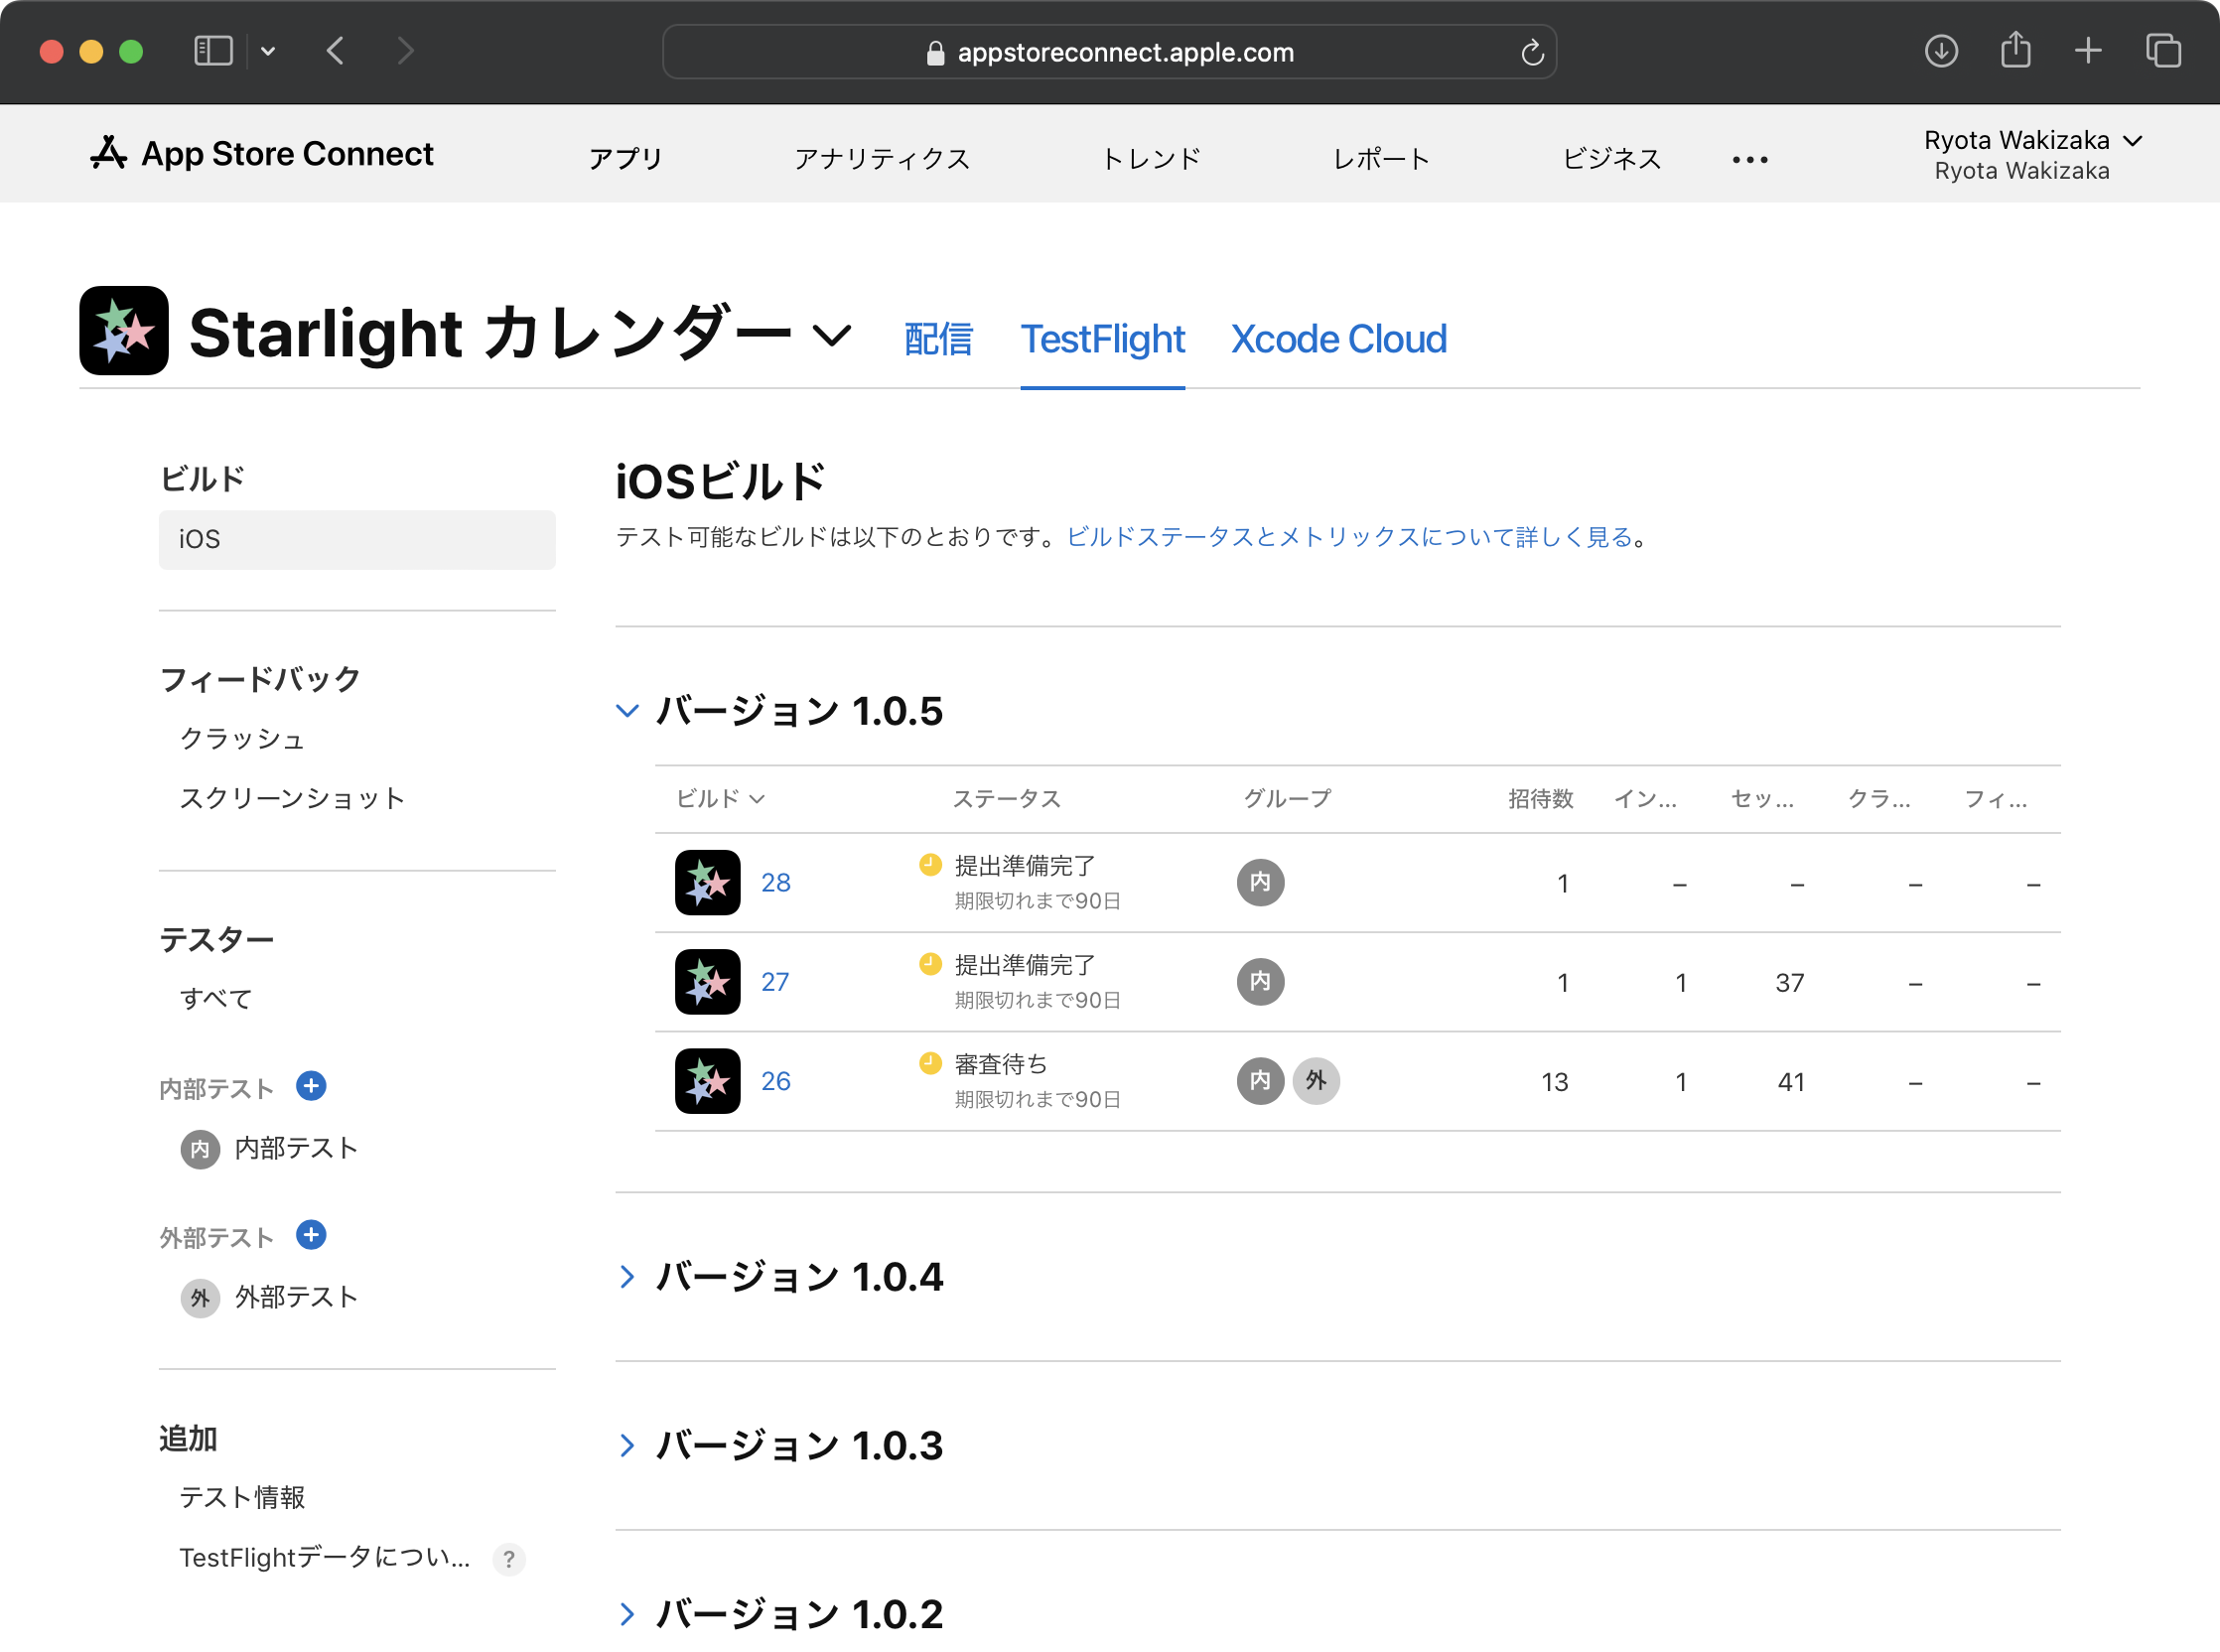The width and height of the screenshot is (2220, 1652).
Task: Open the Safari tab overview icon
Action: click(x=2163, y=51)
